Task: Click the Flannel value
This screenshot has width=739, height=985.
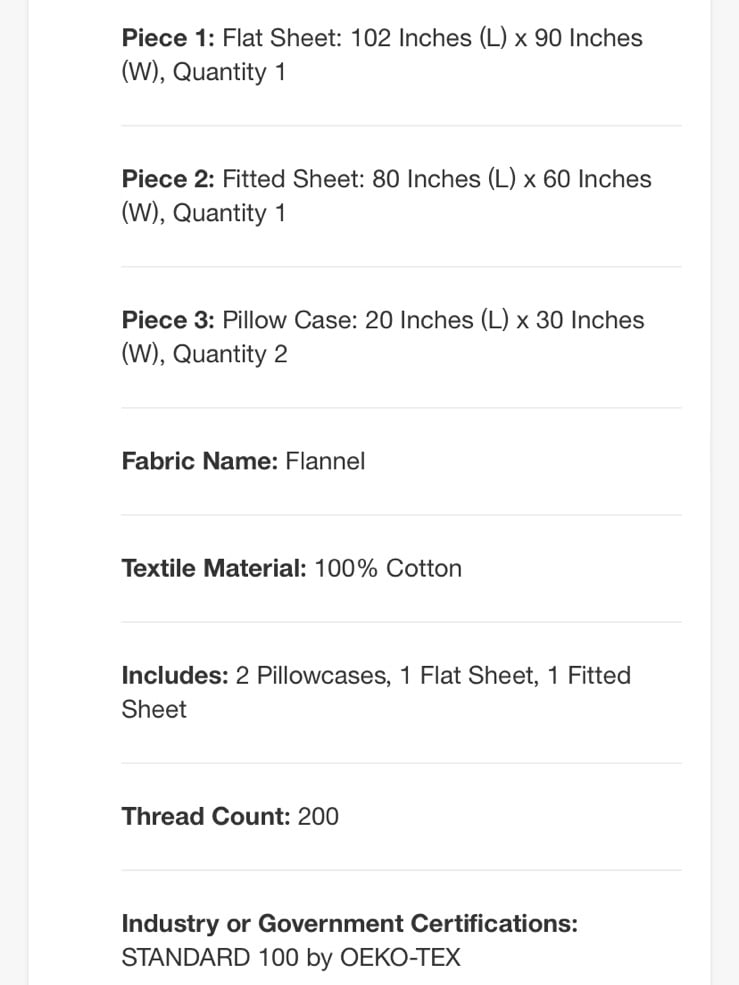Action: click(x=325, y=461)
